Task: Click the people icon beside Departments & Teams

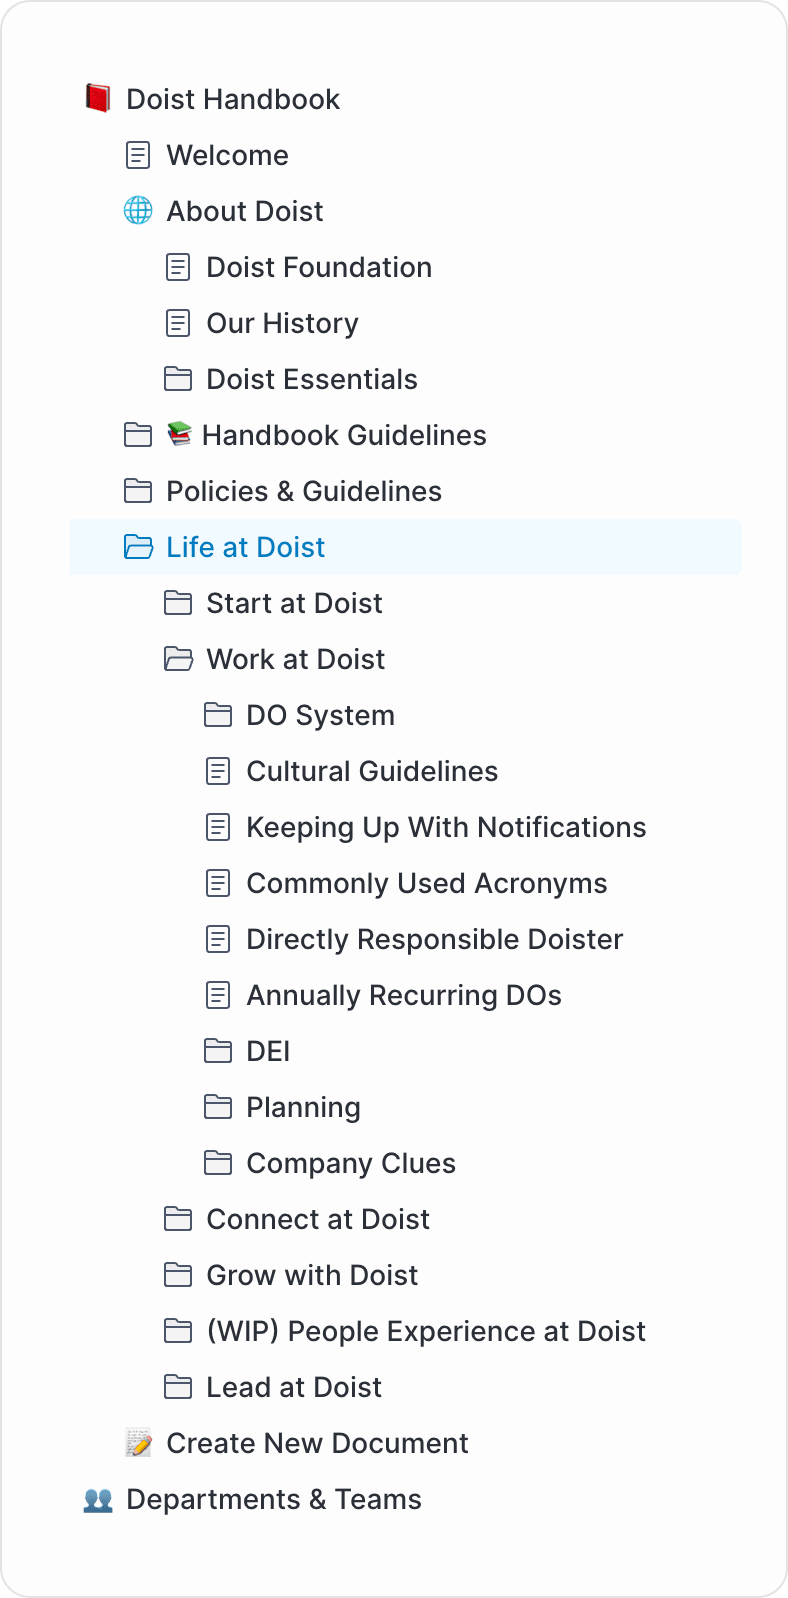Action: tap(98, 1499)
